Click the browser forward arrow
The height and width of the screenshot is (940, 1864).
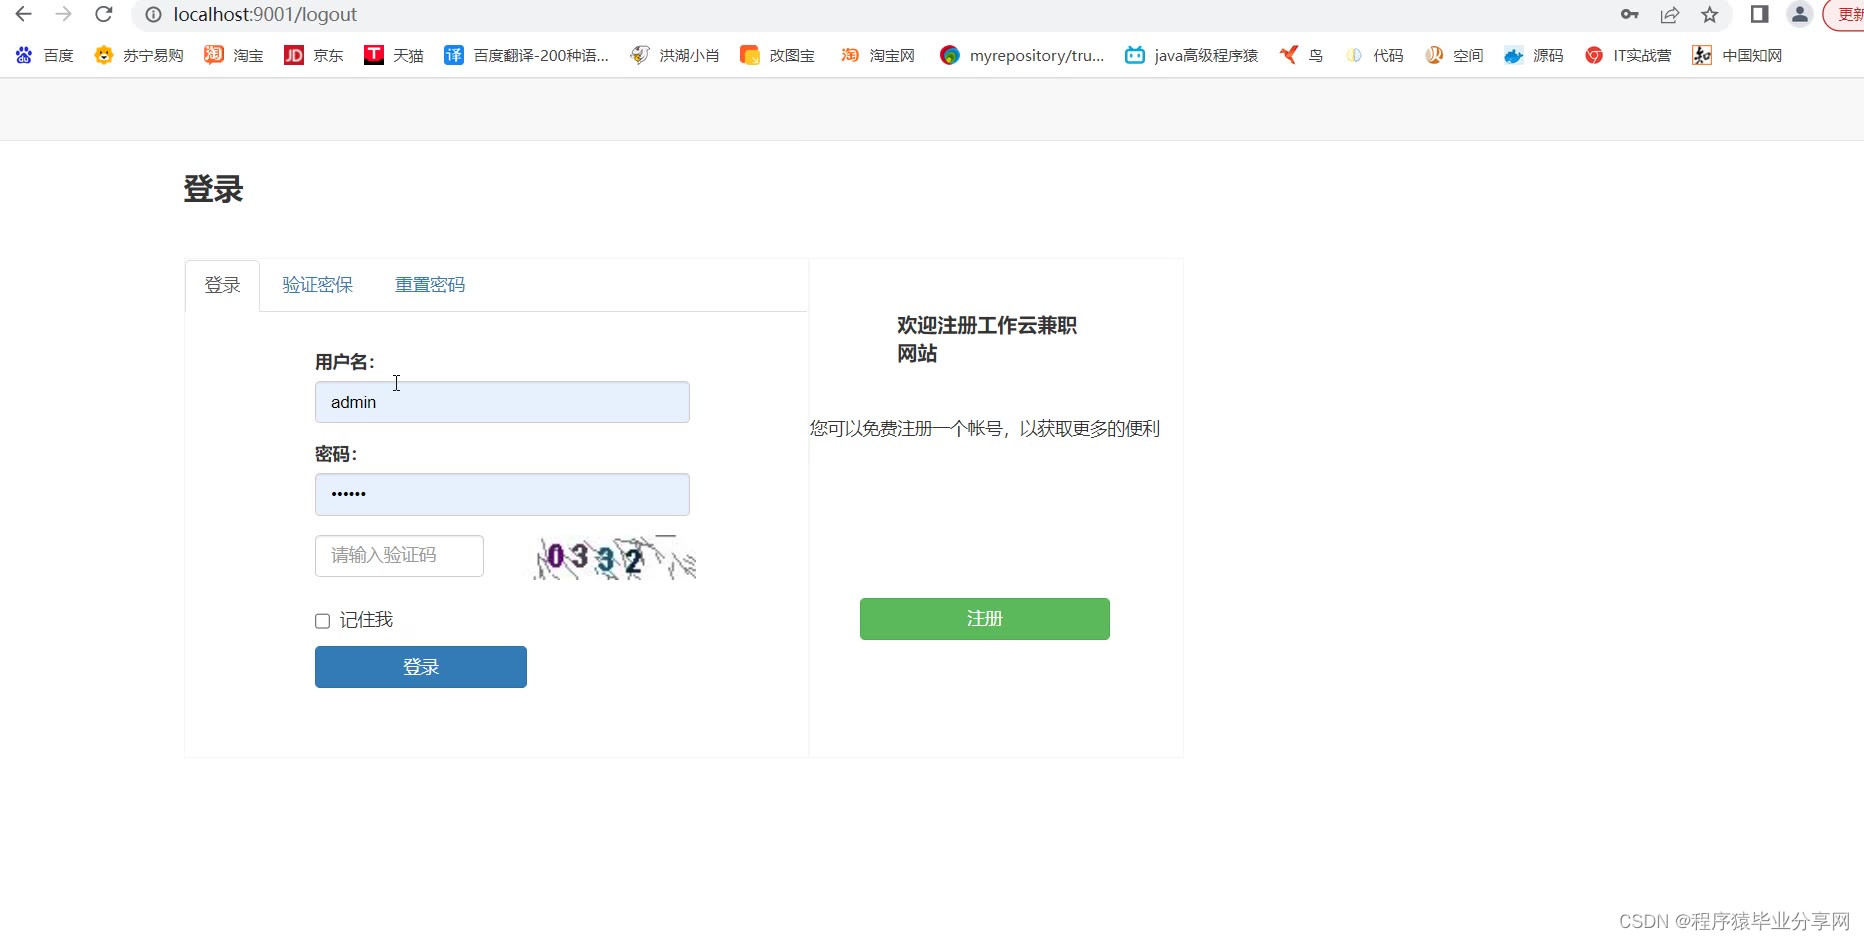click(x=63, y=14)
